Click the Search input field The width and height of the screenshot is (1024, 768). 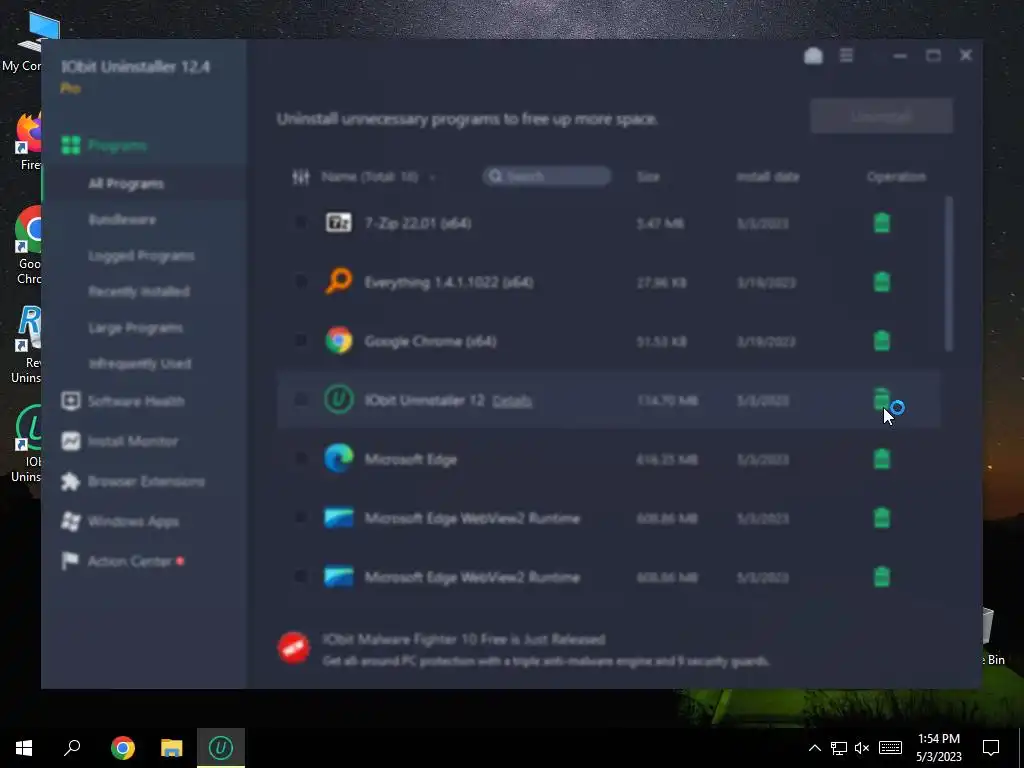tap(547, 176)
